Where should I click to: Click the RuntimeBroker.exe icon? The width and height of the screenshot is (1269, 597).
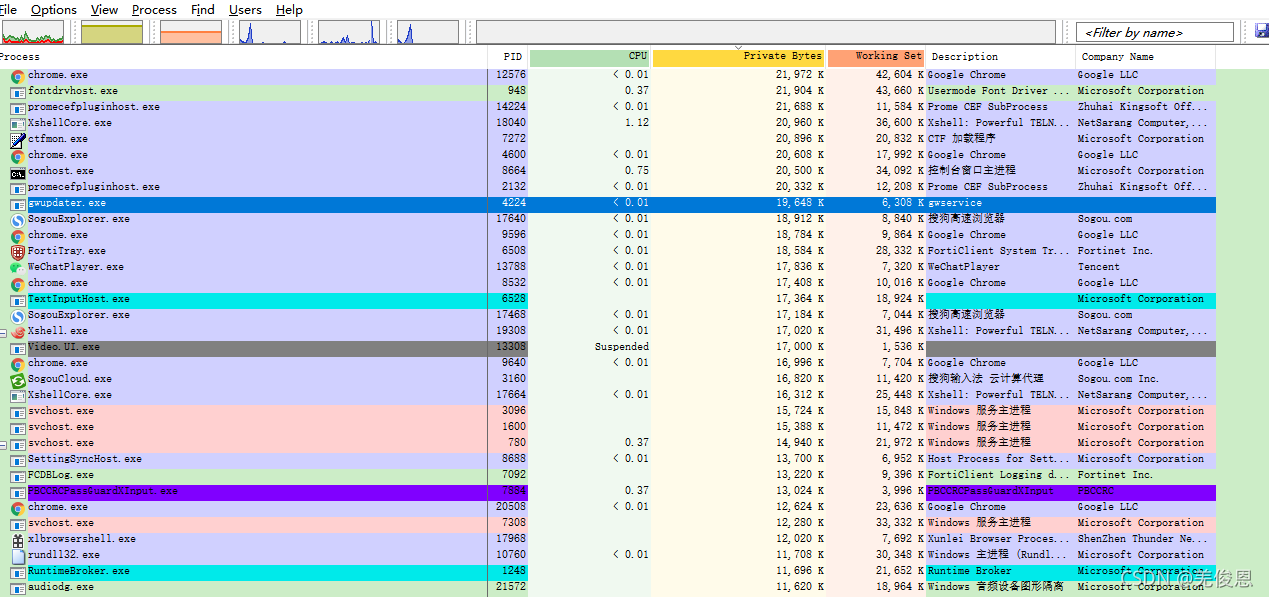pyautogui.click(x=18, y=571)
